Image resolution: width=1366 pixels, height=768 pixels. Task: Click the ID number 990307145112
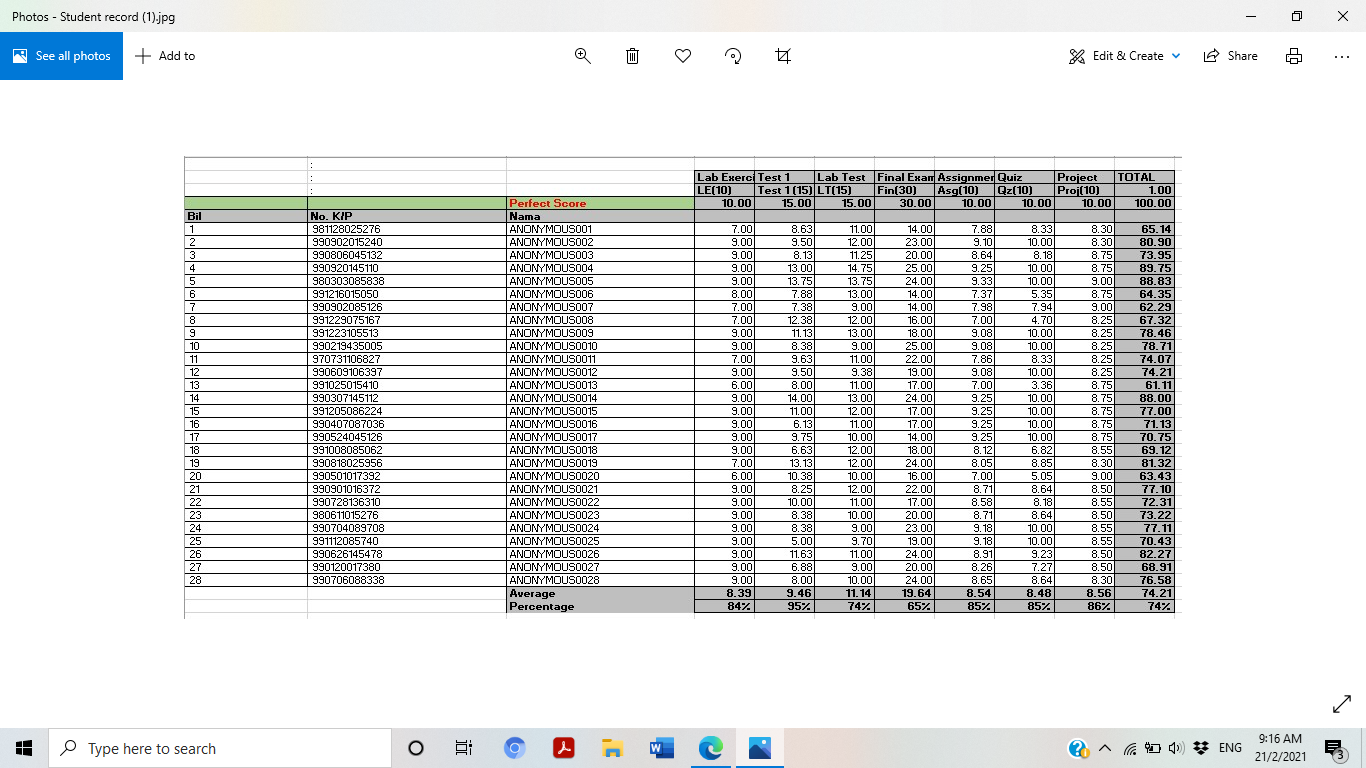[x=345, y=398]
